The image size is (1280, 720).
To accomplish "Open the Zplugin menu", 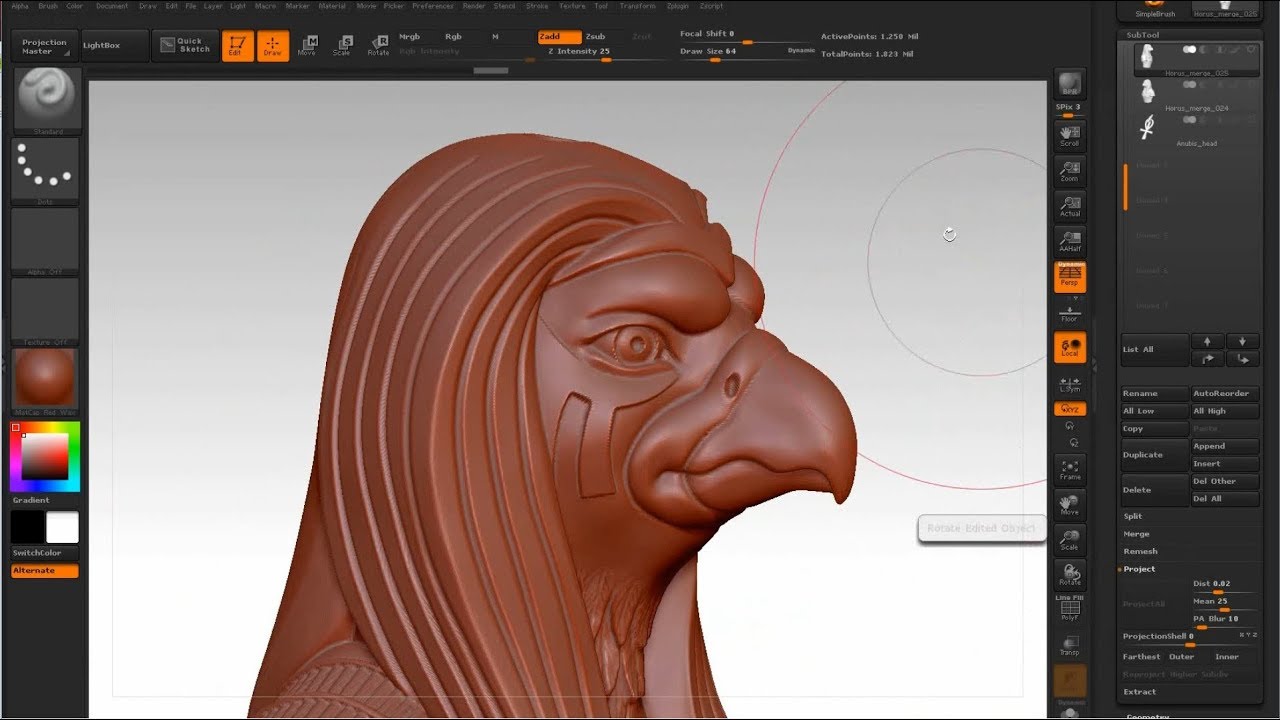I will coord(677,6).
